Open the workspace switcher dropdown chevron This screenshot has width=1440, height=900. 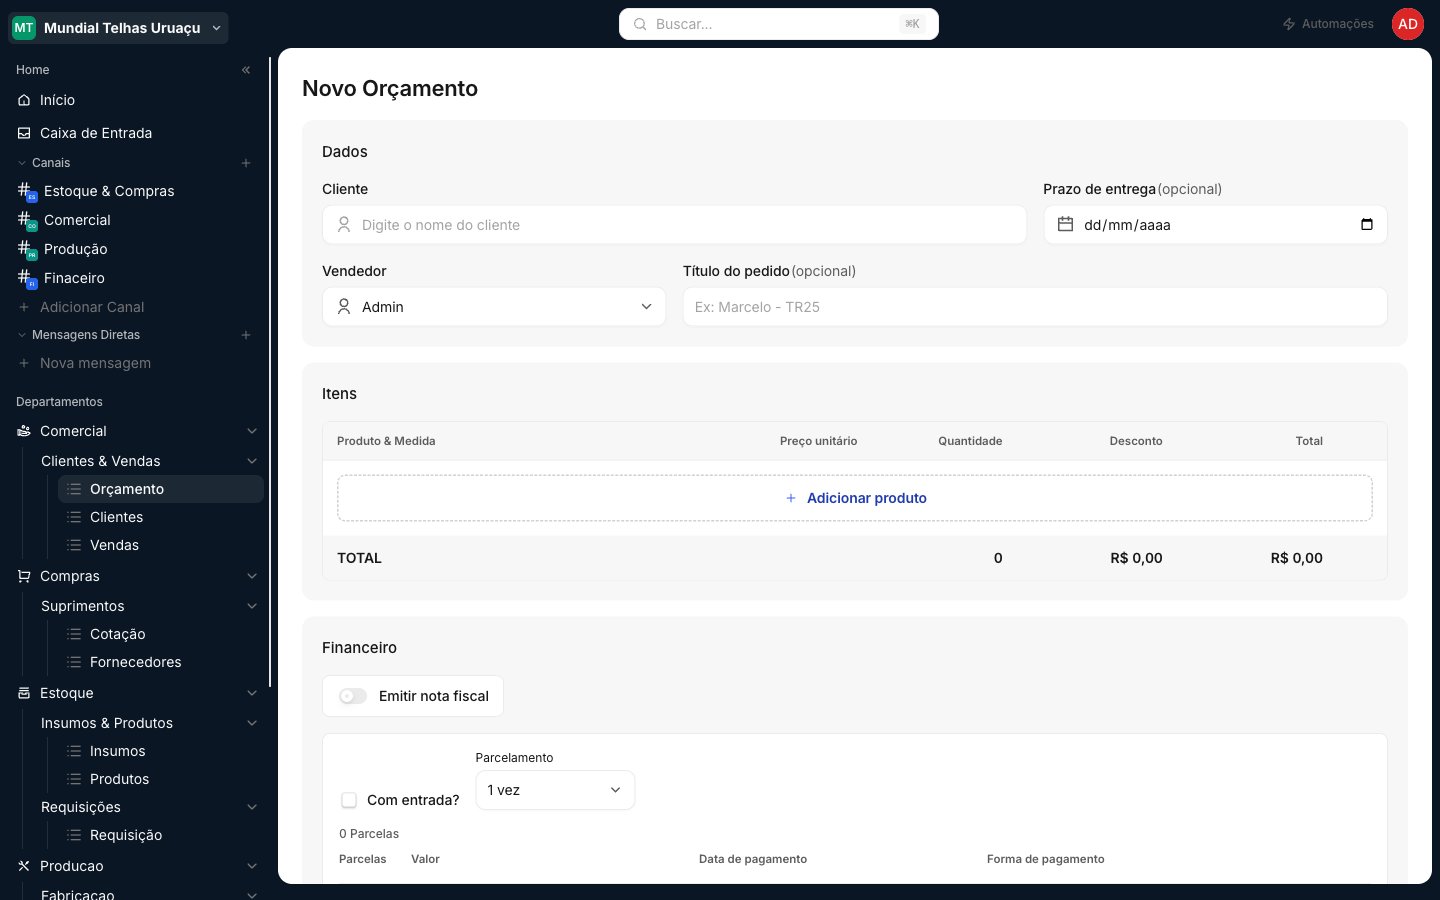coord(216,28)
